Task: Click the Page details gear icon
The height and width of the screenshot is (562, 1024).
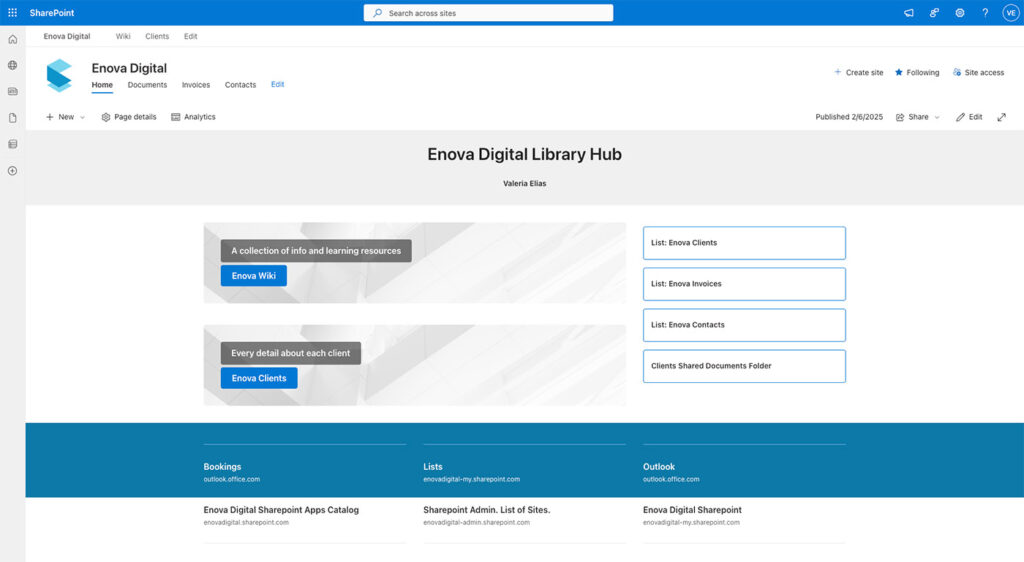Action: pyautogui.click(x=106, y=117)
